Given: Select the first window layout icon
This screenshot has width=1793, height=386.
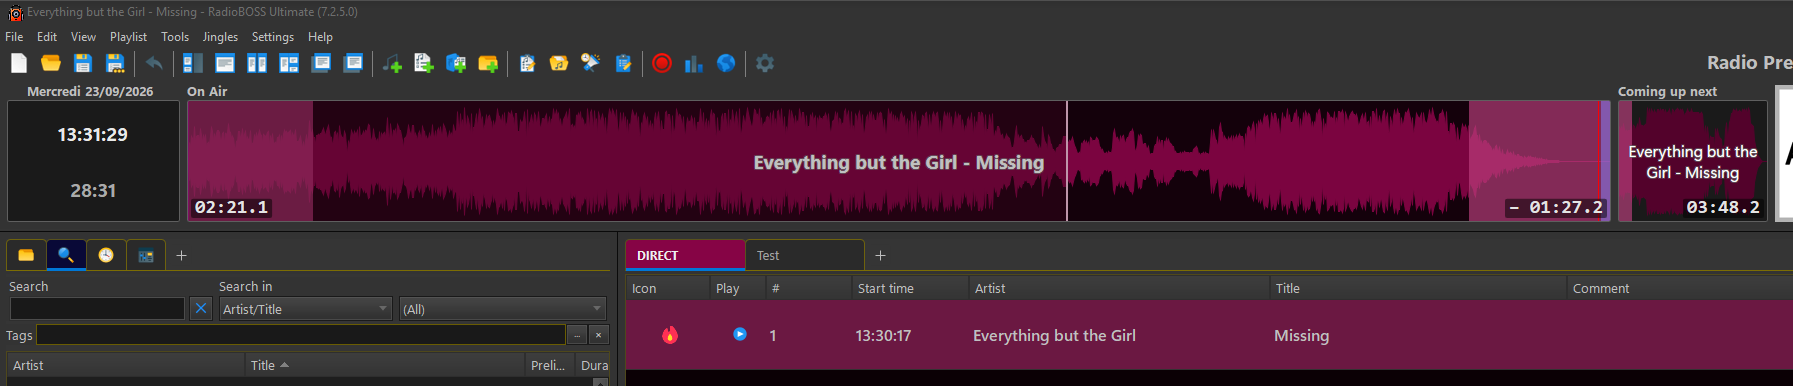Looking at the screenshot, I should [193, 63].
